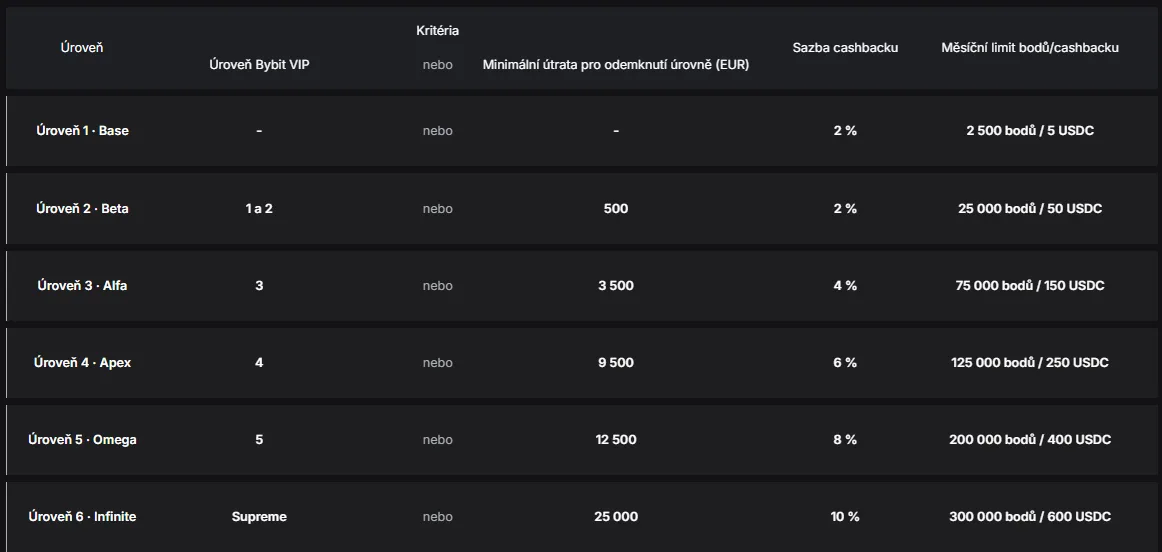The width and height of the screenshot is (1162, 552).
Task: Select the Měsíční limit bodů/cashbacku header
Action: [x=1030, y=47]
